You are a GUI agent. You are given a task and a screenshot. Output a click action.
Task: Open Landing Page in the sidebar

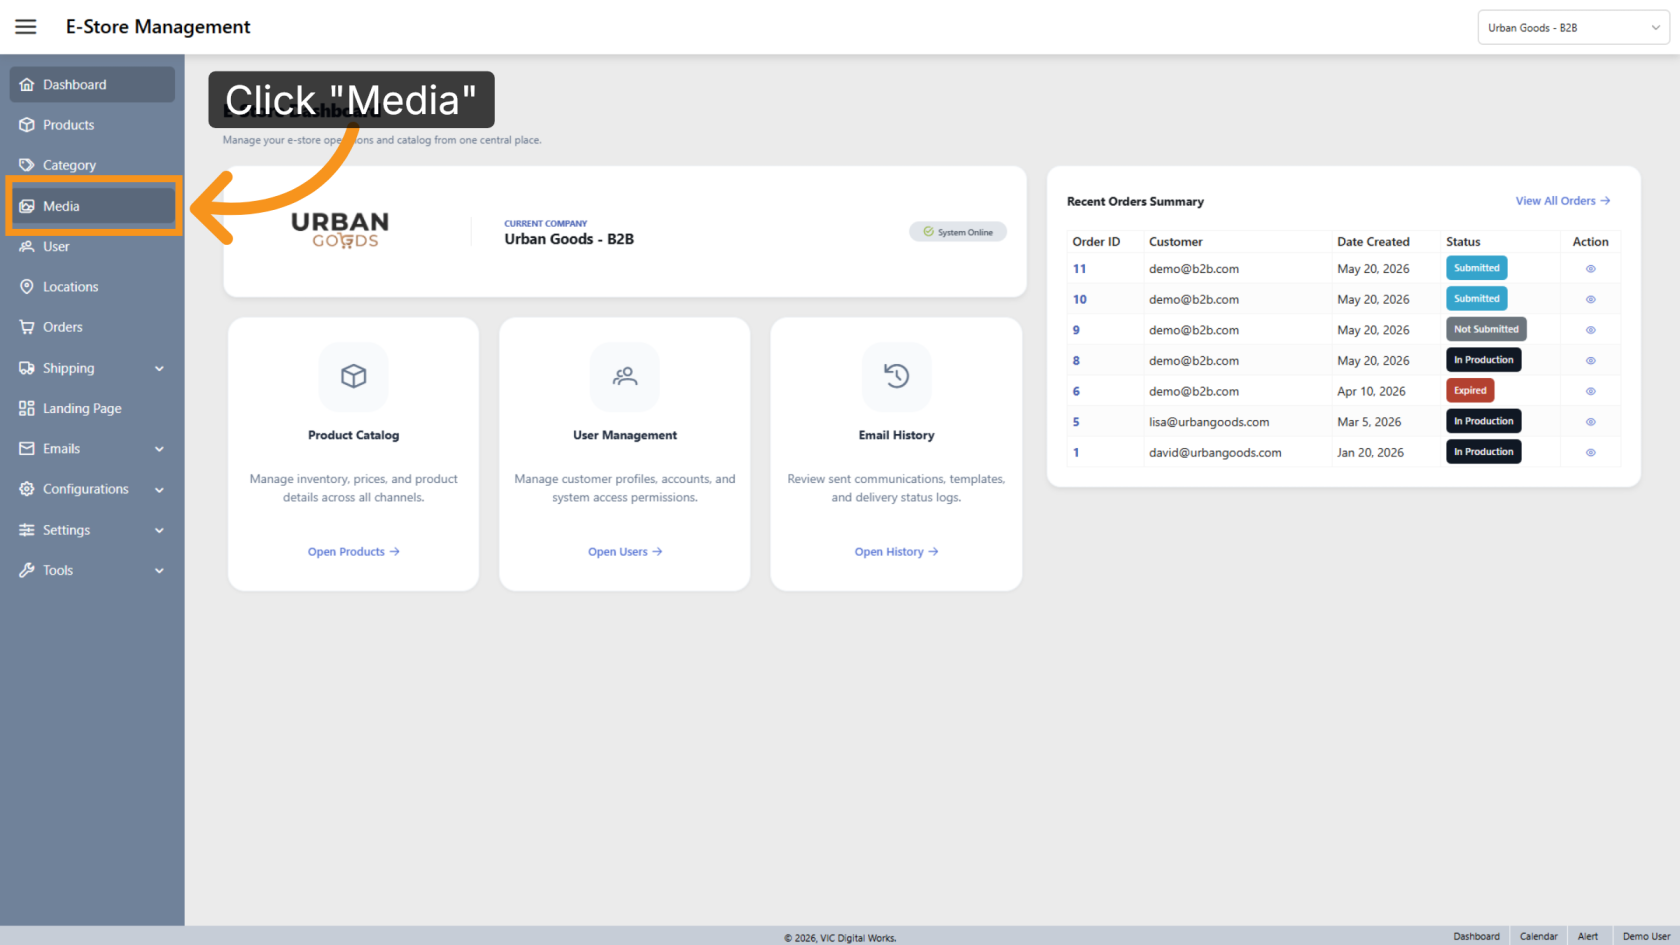pyautogui.click(x=92, y=408)
